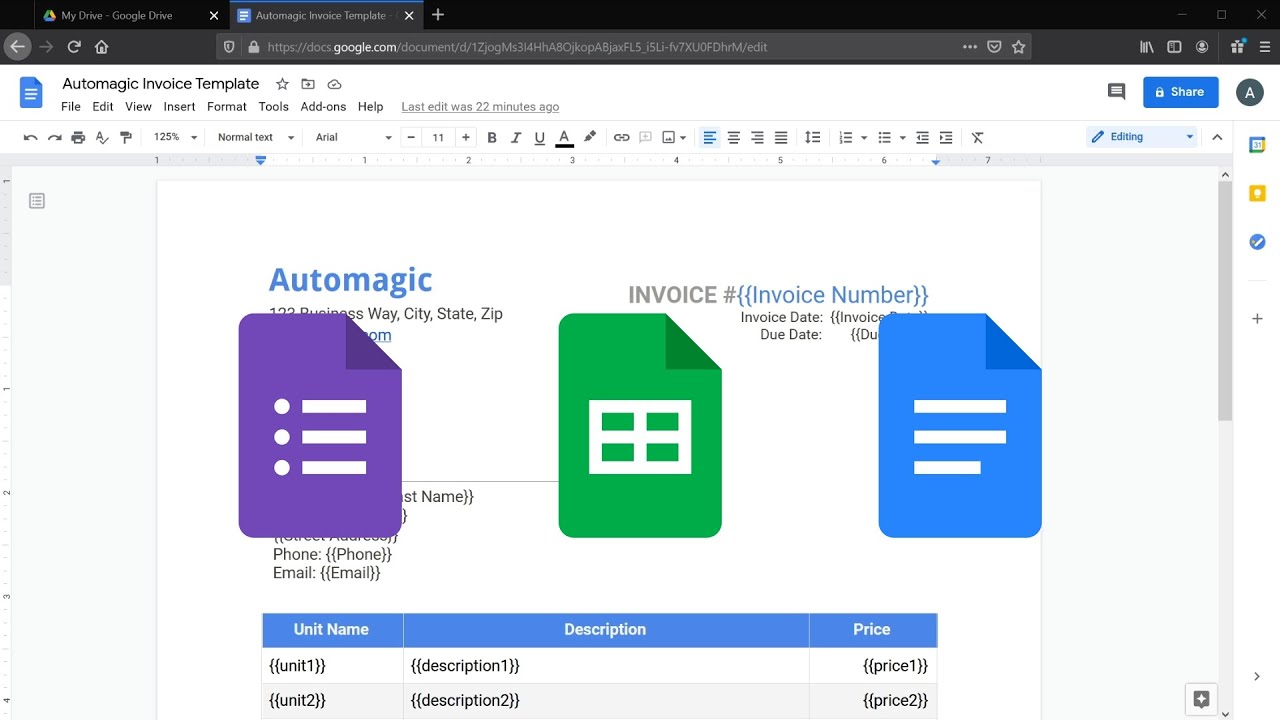The height and width of the screenshot is (720, 1280).
Task: Increase indent of the paragraph
Action: click(x=946, y=138)
